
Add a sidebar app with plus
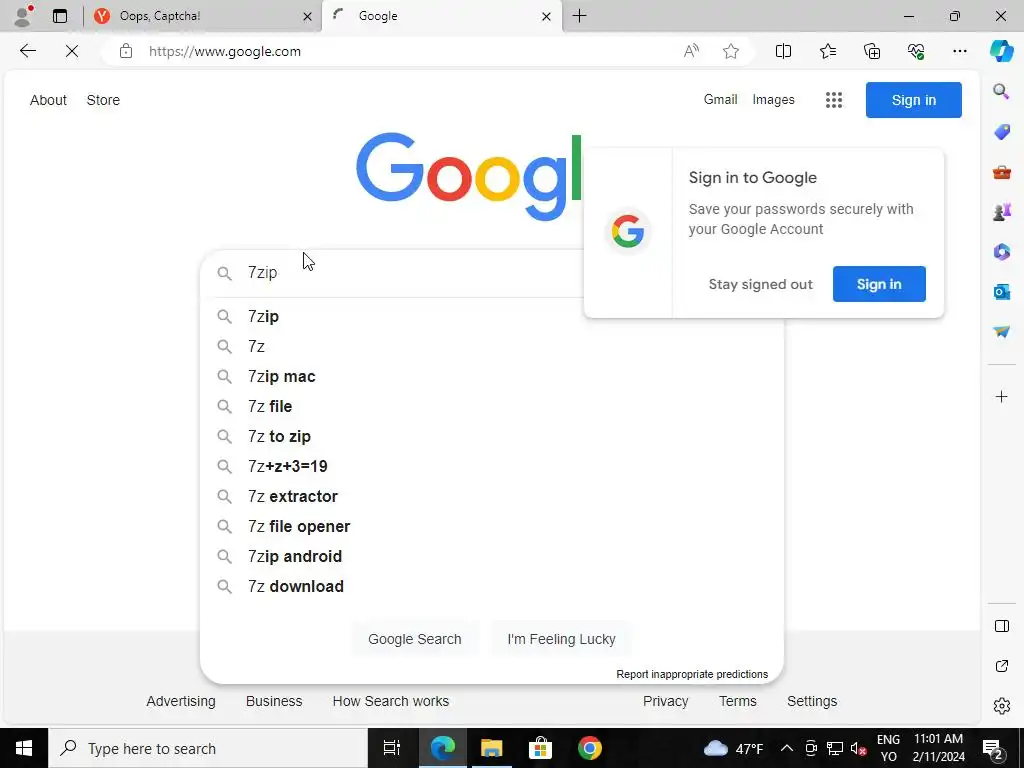[1001, 396]
